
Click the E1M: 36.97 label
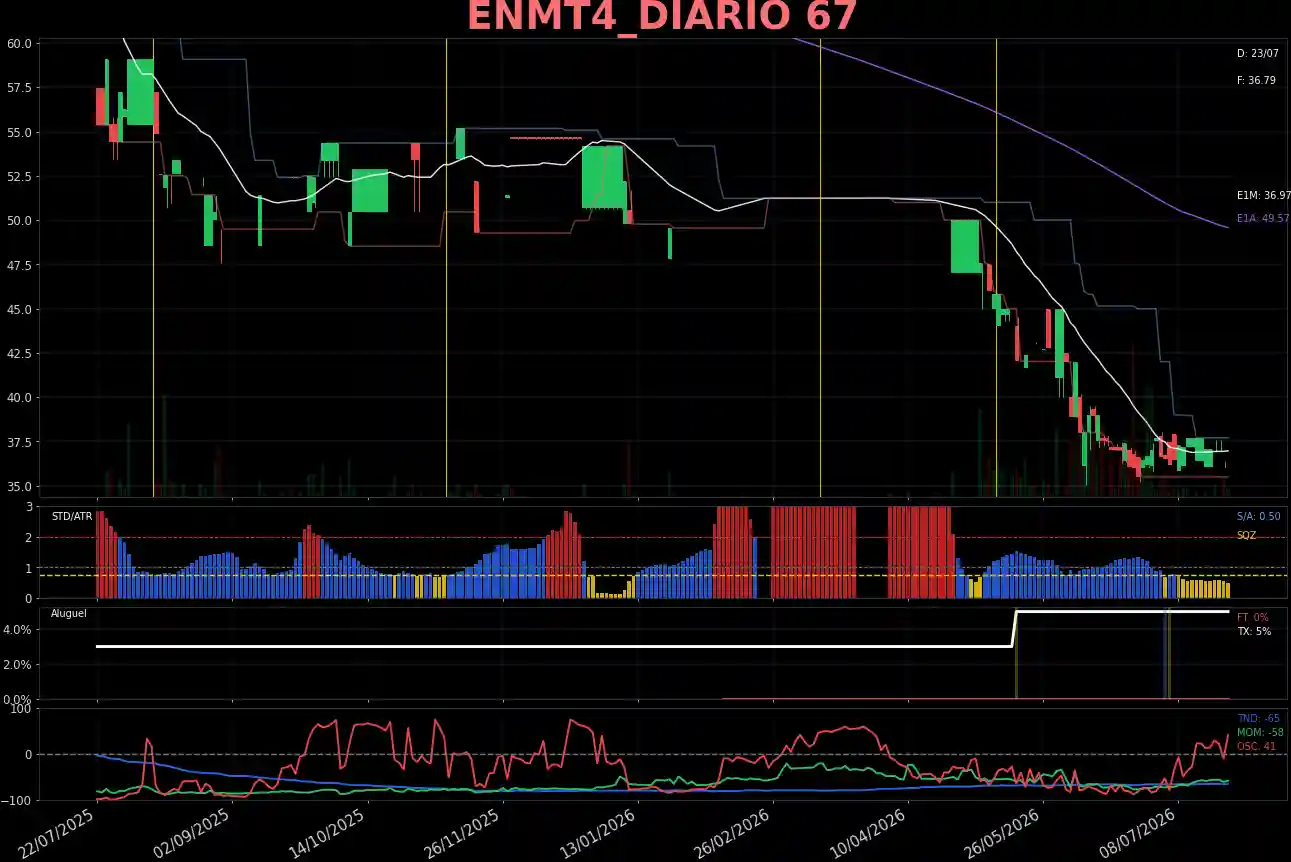pos(1263,196)
